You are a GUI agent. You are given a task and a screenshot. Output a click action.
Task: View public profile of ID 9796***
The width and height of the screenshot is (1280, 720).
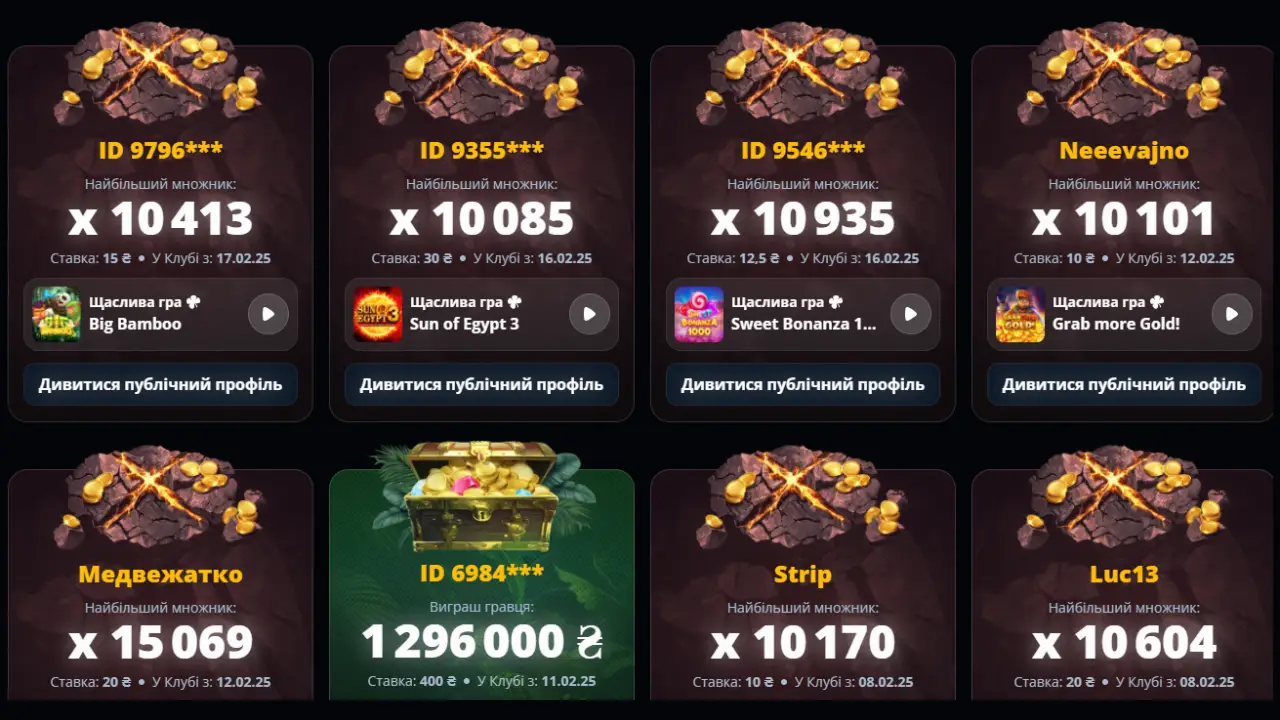pyautogui.click(x=161, y=385)
